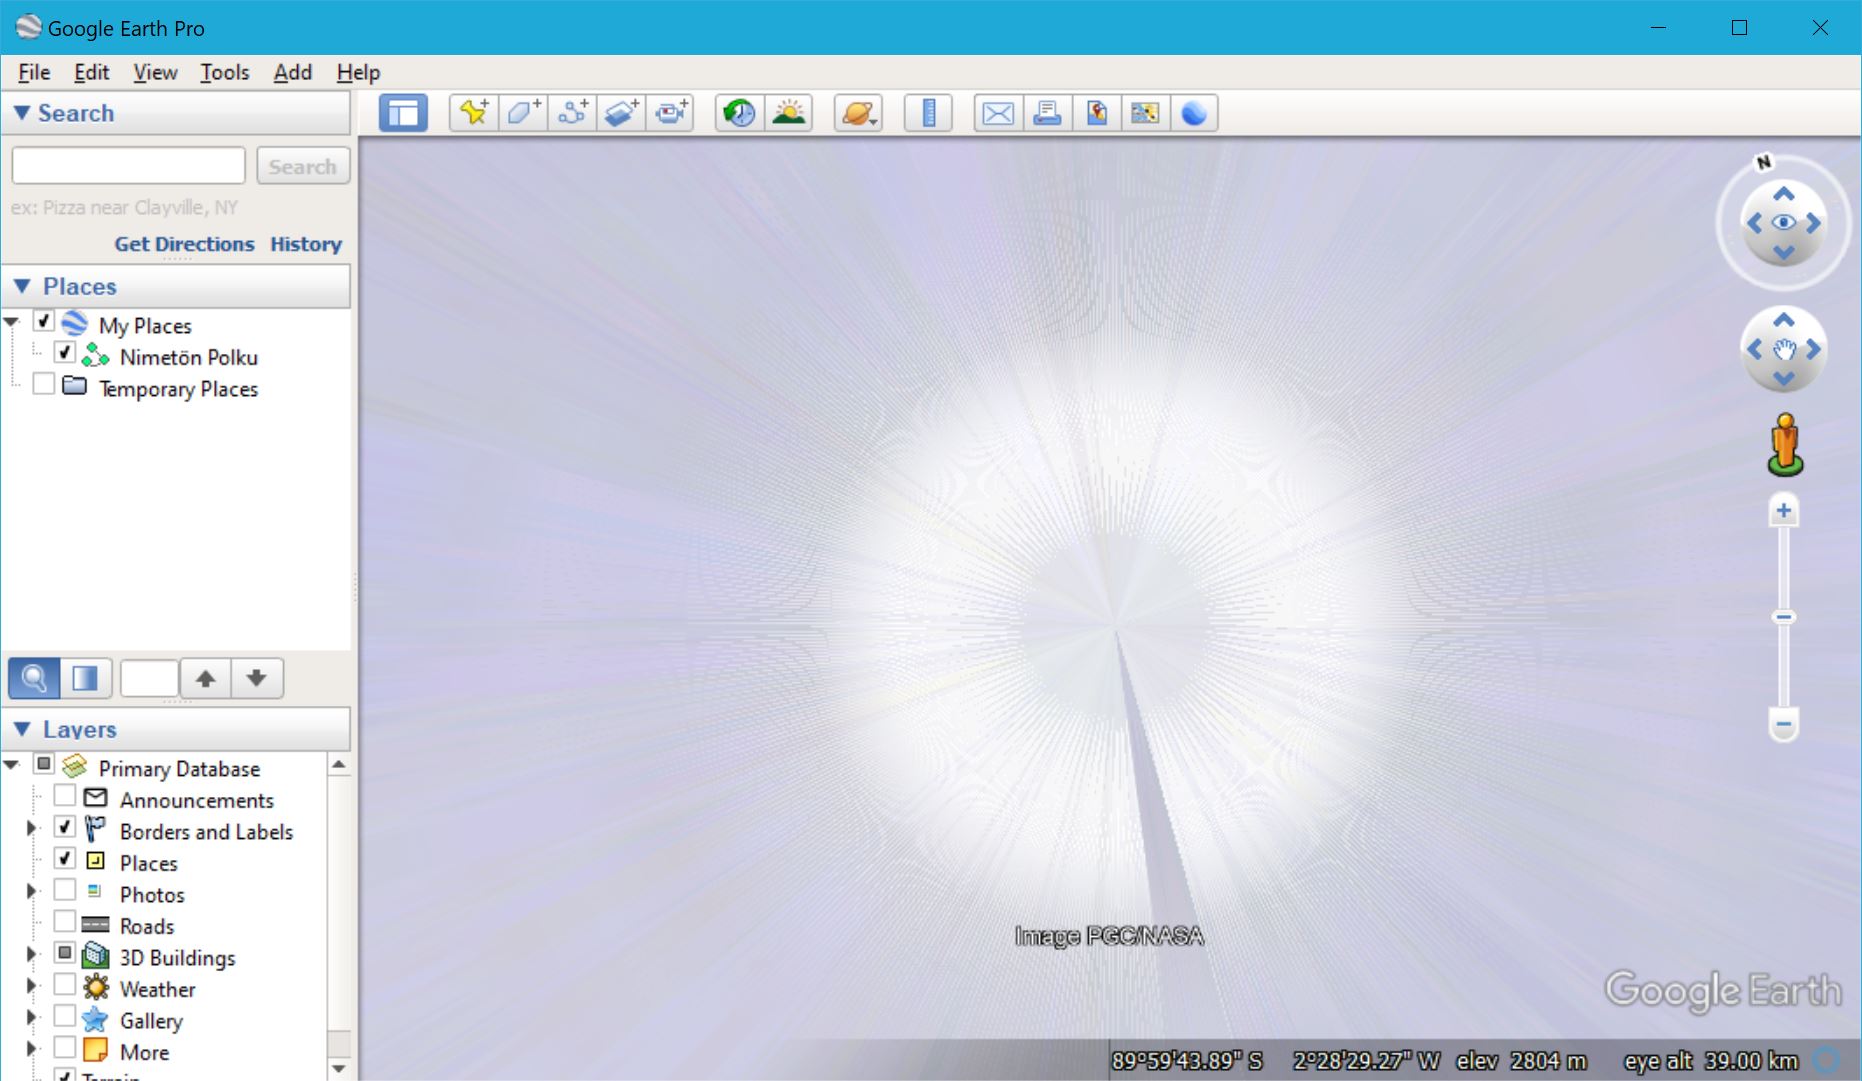Record a tour with the camera icon
This screenshot has height=1081, width=1862.
tap(671, 113)
